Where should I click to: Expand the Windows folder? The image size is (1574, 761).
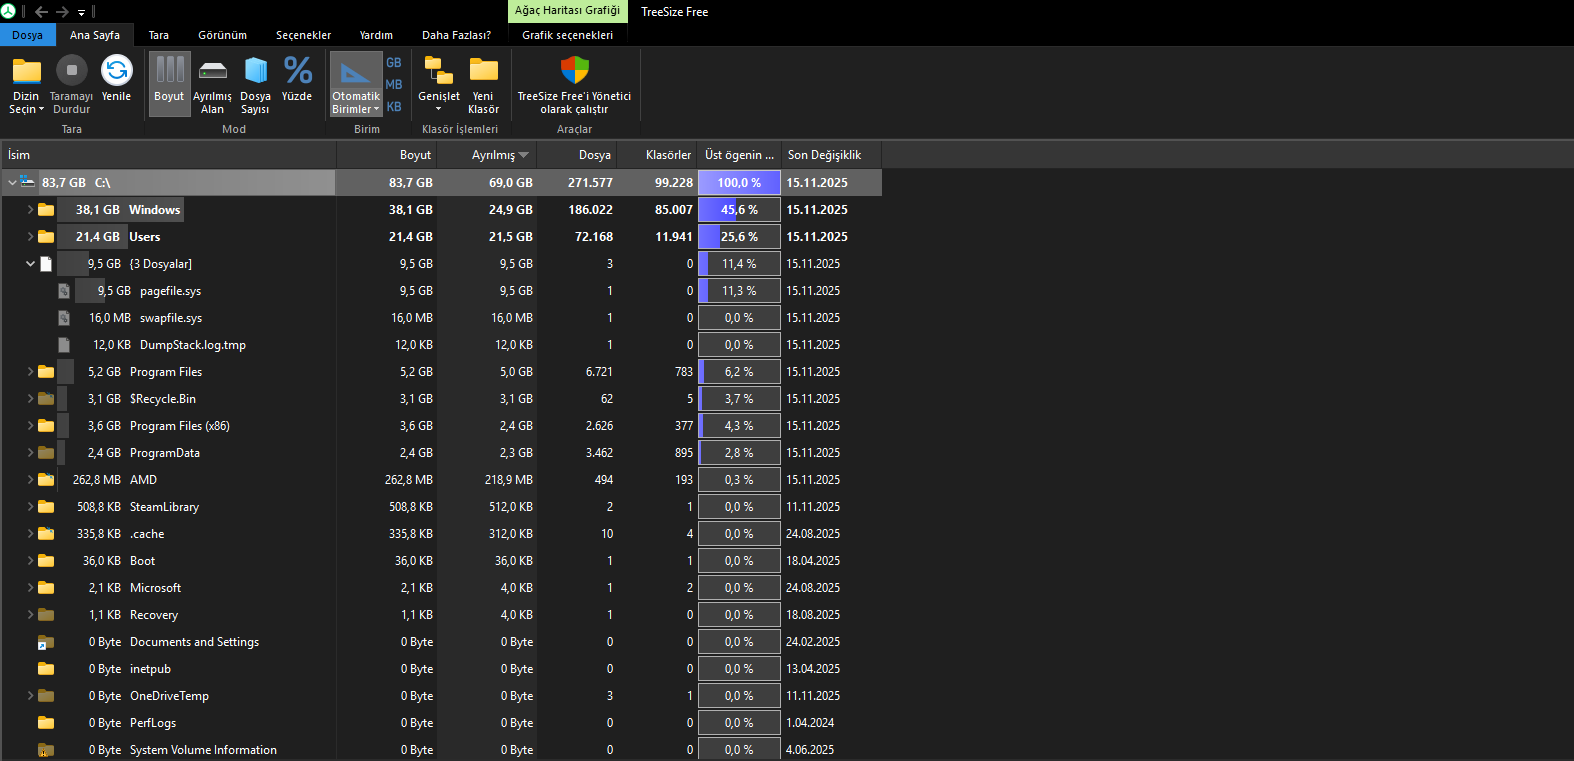30,210
